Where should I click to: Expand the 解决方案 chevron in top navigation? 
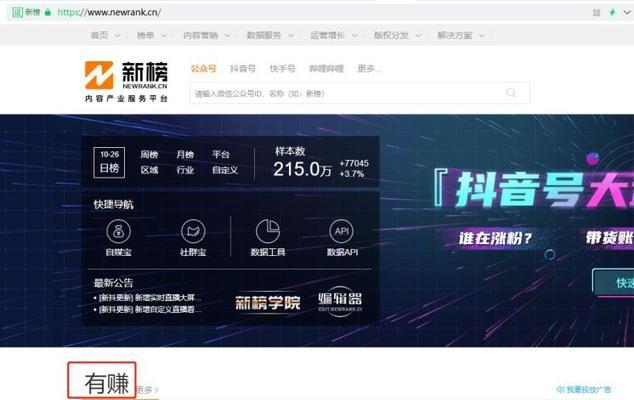click(x=482, y=36)
